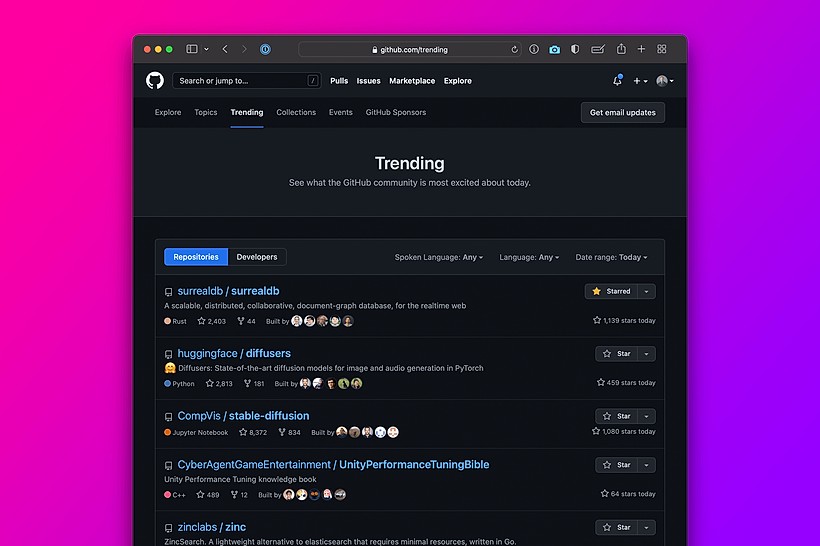
Task: Click the 1,139 stars today text
Action: click(x=624, y=320)
